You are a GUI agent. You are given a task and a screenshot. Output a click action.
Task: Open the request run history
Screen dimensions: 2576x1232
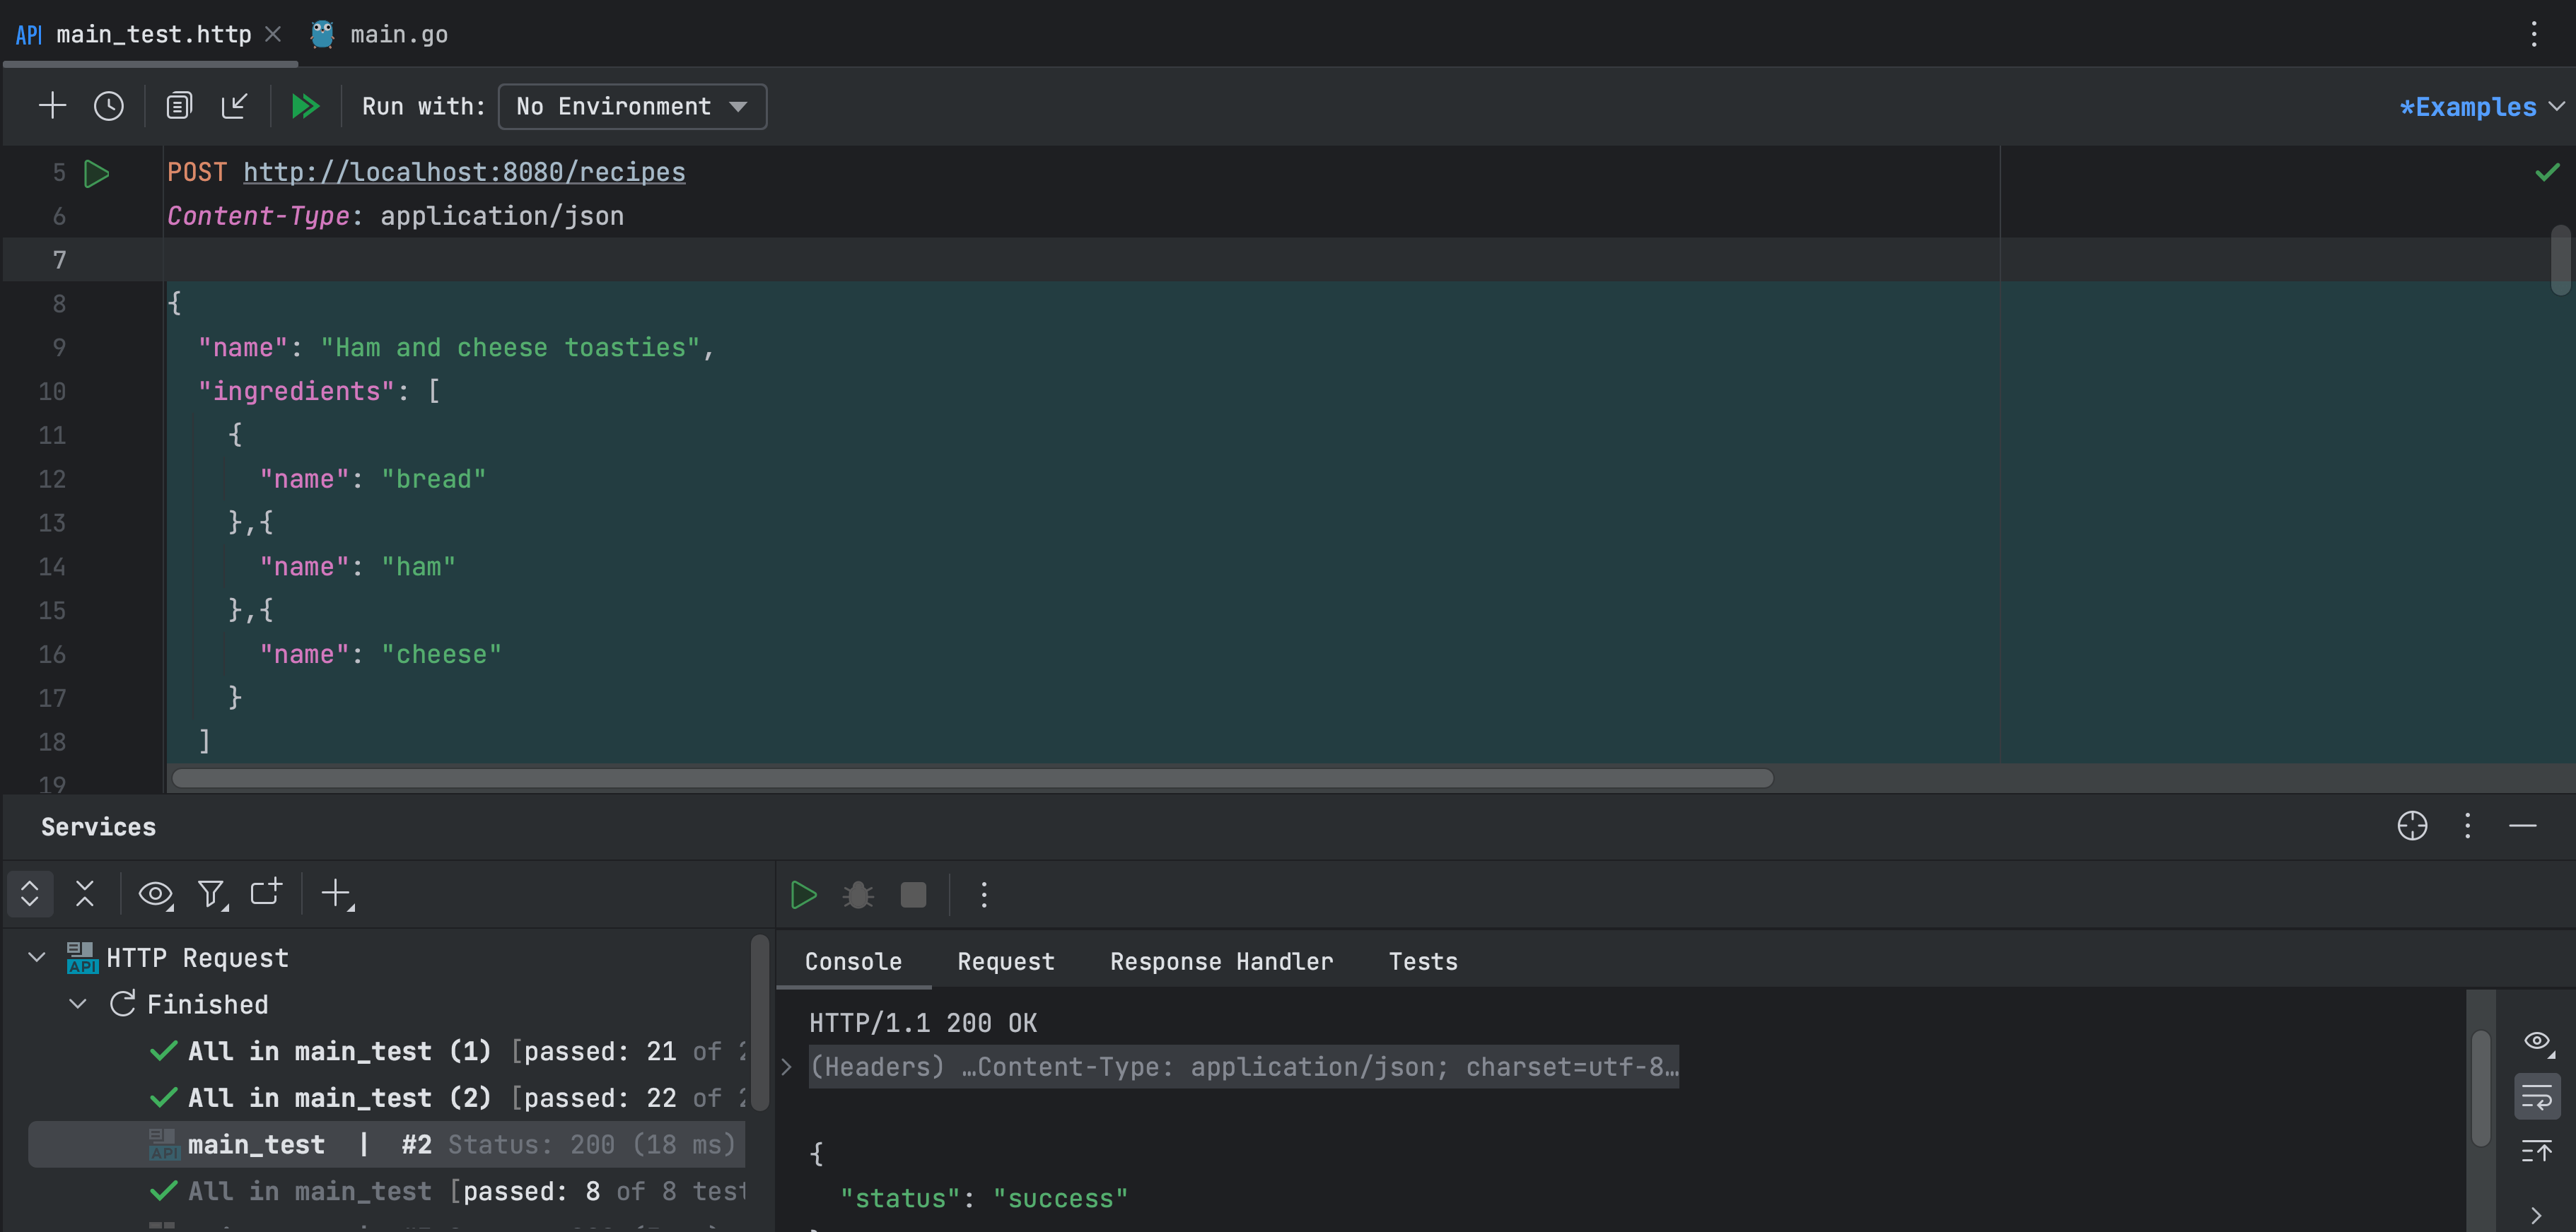click(109, 106)
